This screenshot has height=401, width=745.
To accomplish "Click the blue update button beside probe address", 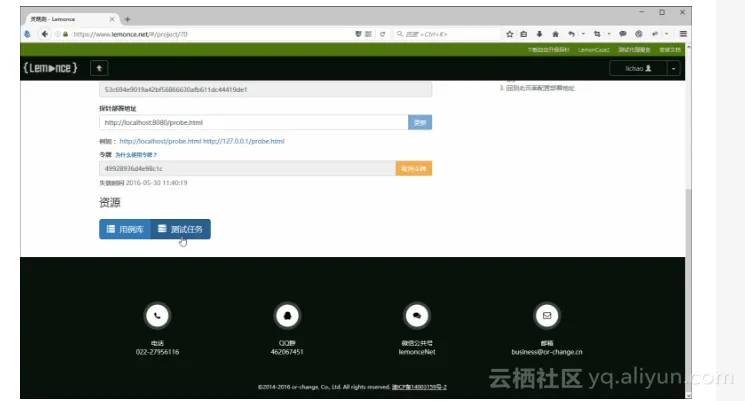I will [x=420, y=123].
